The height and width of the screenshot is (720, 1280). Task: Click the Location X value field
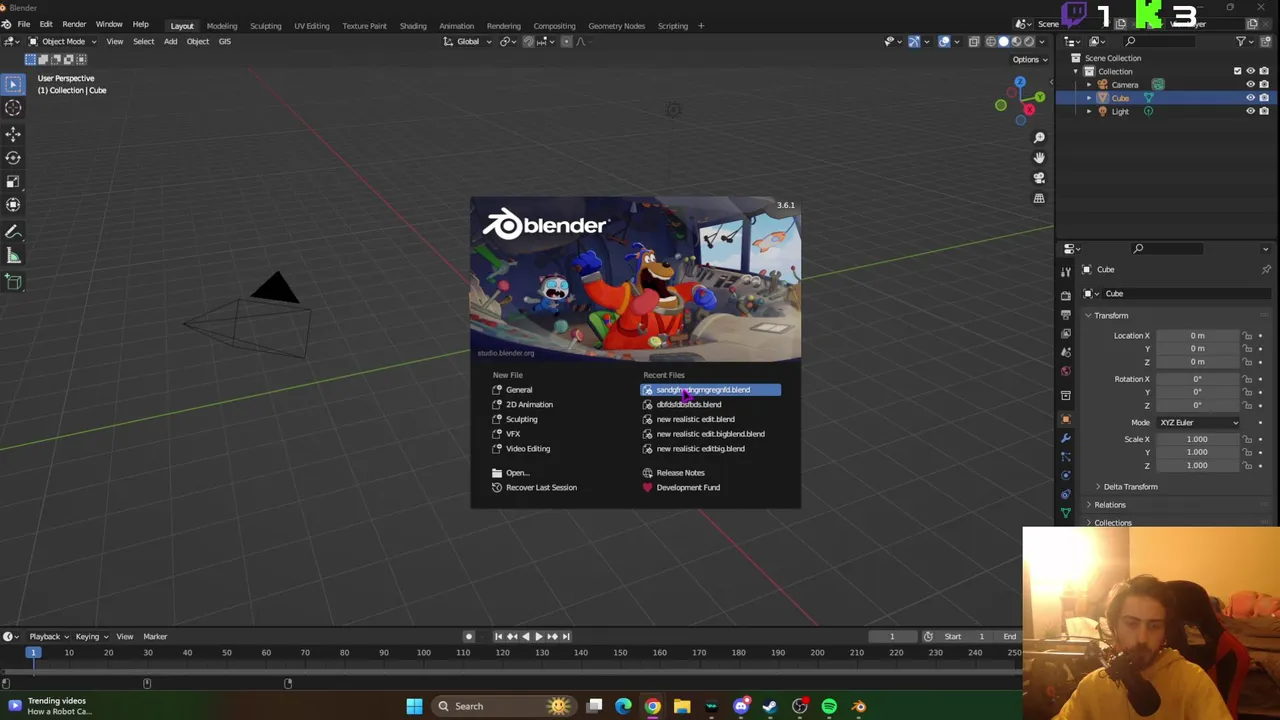pyautogui.click(x=1197, y=336)
